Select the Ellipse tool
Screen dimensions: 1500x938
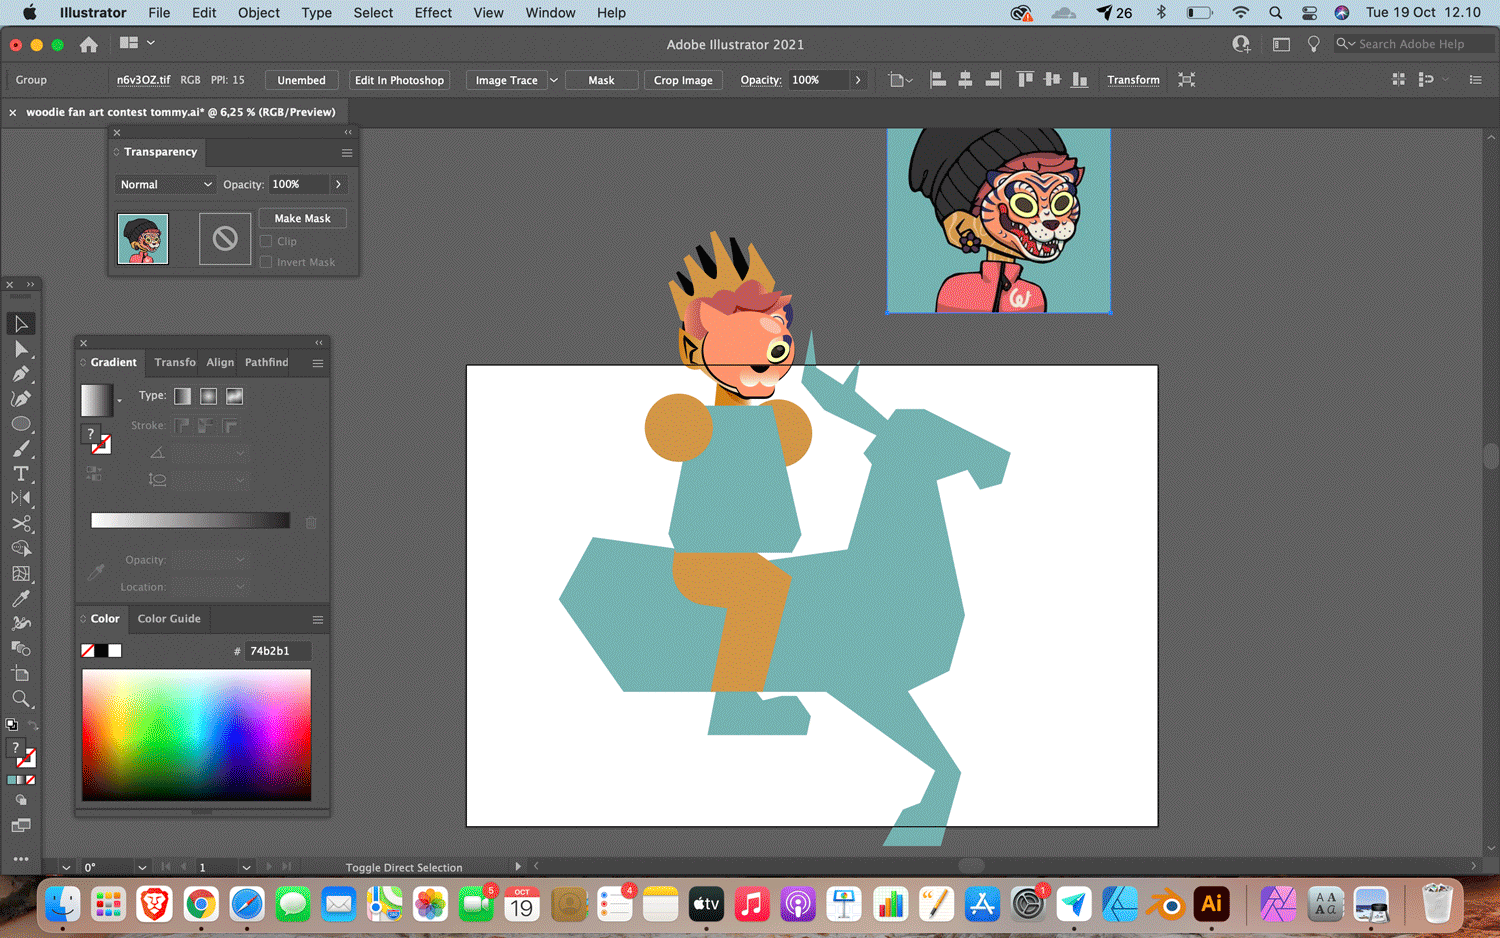click(x=21, y=424)
